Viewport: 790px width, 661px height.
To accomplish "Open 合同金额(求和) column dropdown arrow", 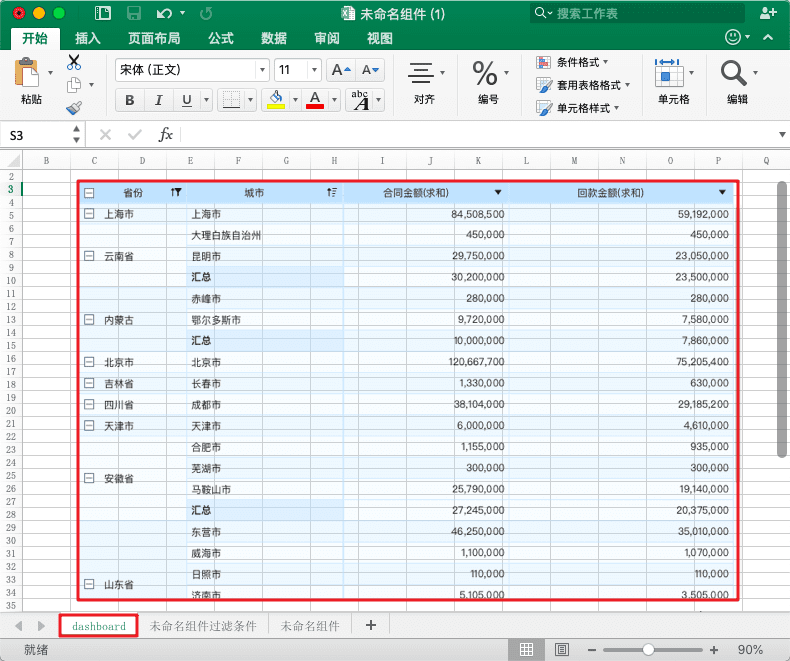I will pyautogui.click(x=498, y=192).
